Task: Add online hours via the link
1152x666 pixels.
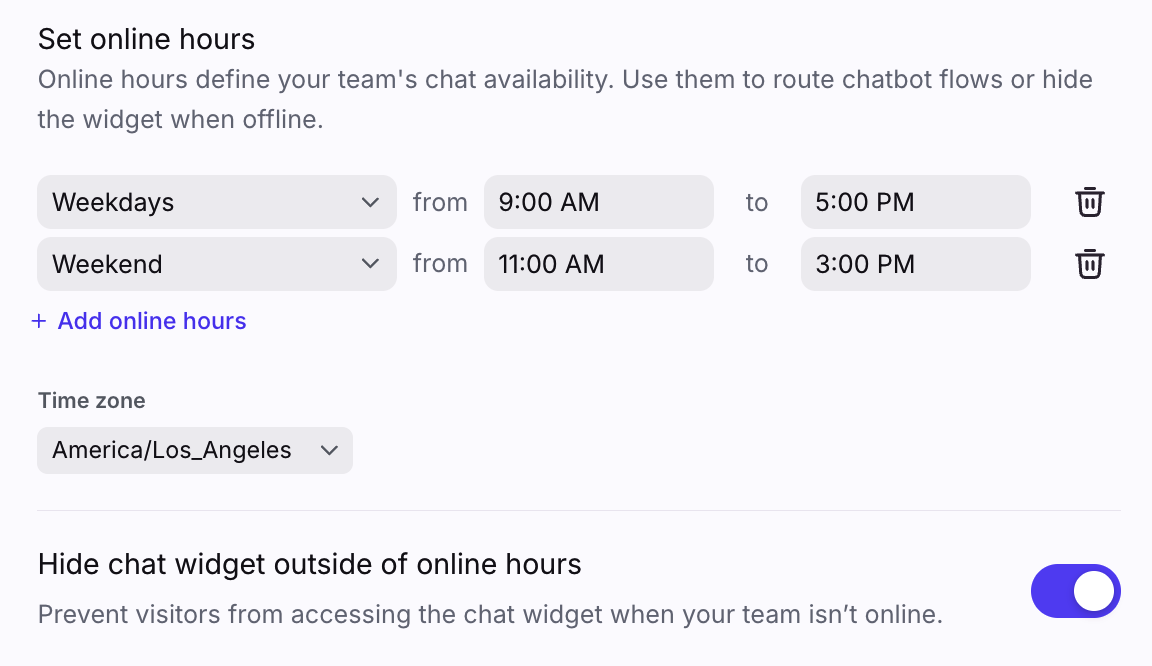Action: tap(152, 321)
